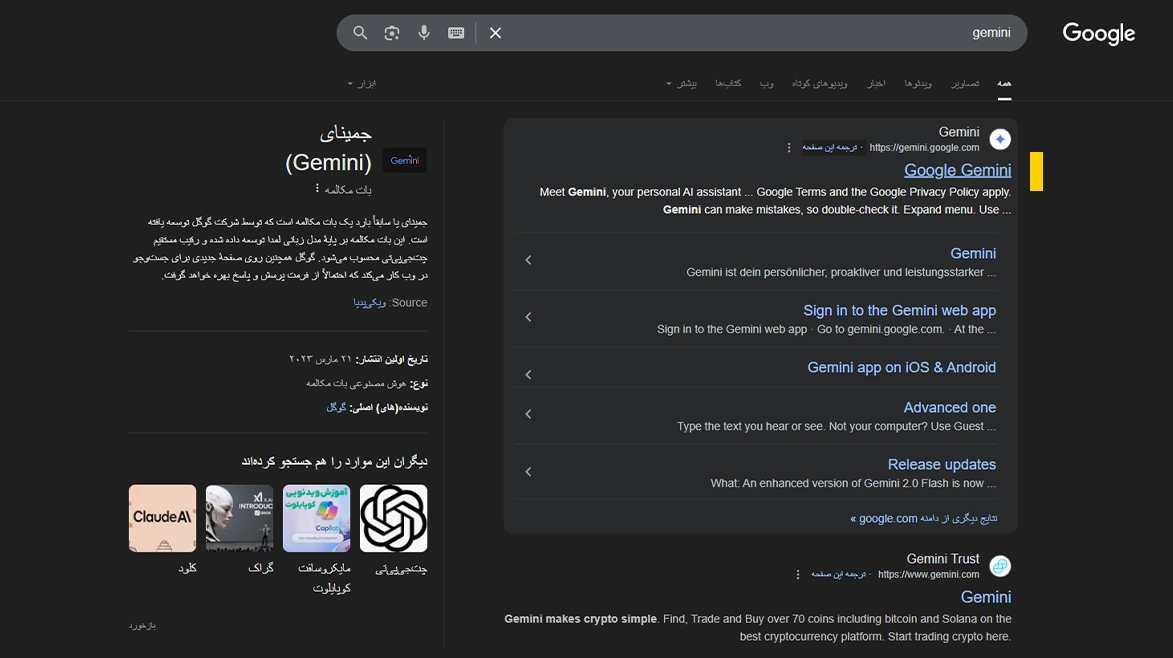Open three-dot menu beside www.gemini.com result
This screenshot has height=658, width=1173.
(797, 574)
